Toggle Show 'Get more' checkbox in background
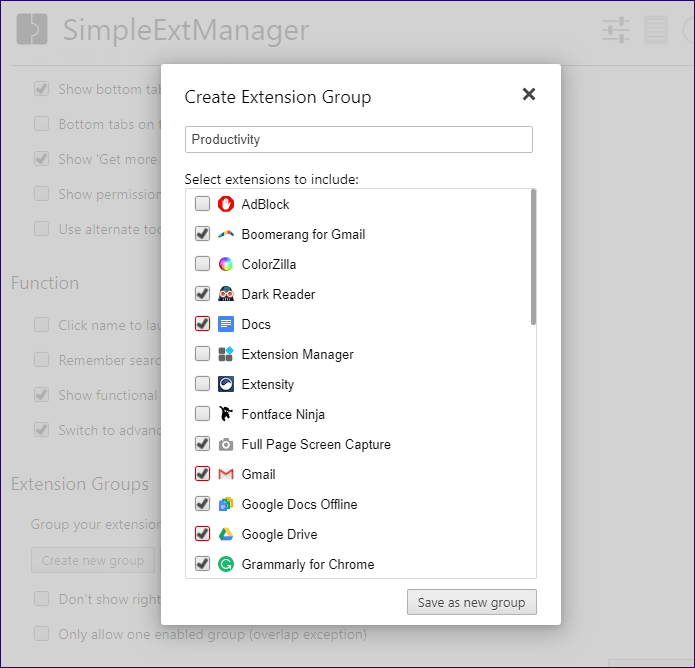The image size is (695, 668). [x=42, y=159]
